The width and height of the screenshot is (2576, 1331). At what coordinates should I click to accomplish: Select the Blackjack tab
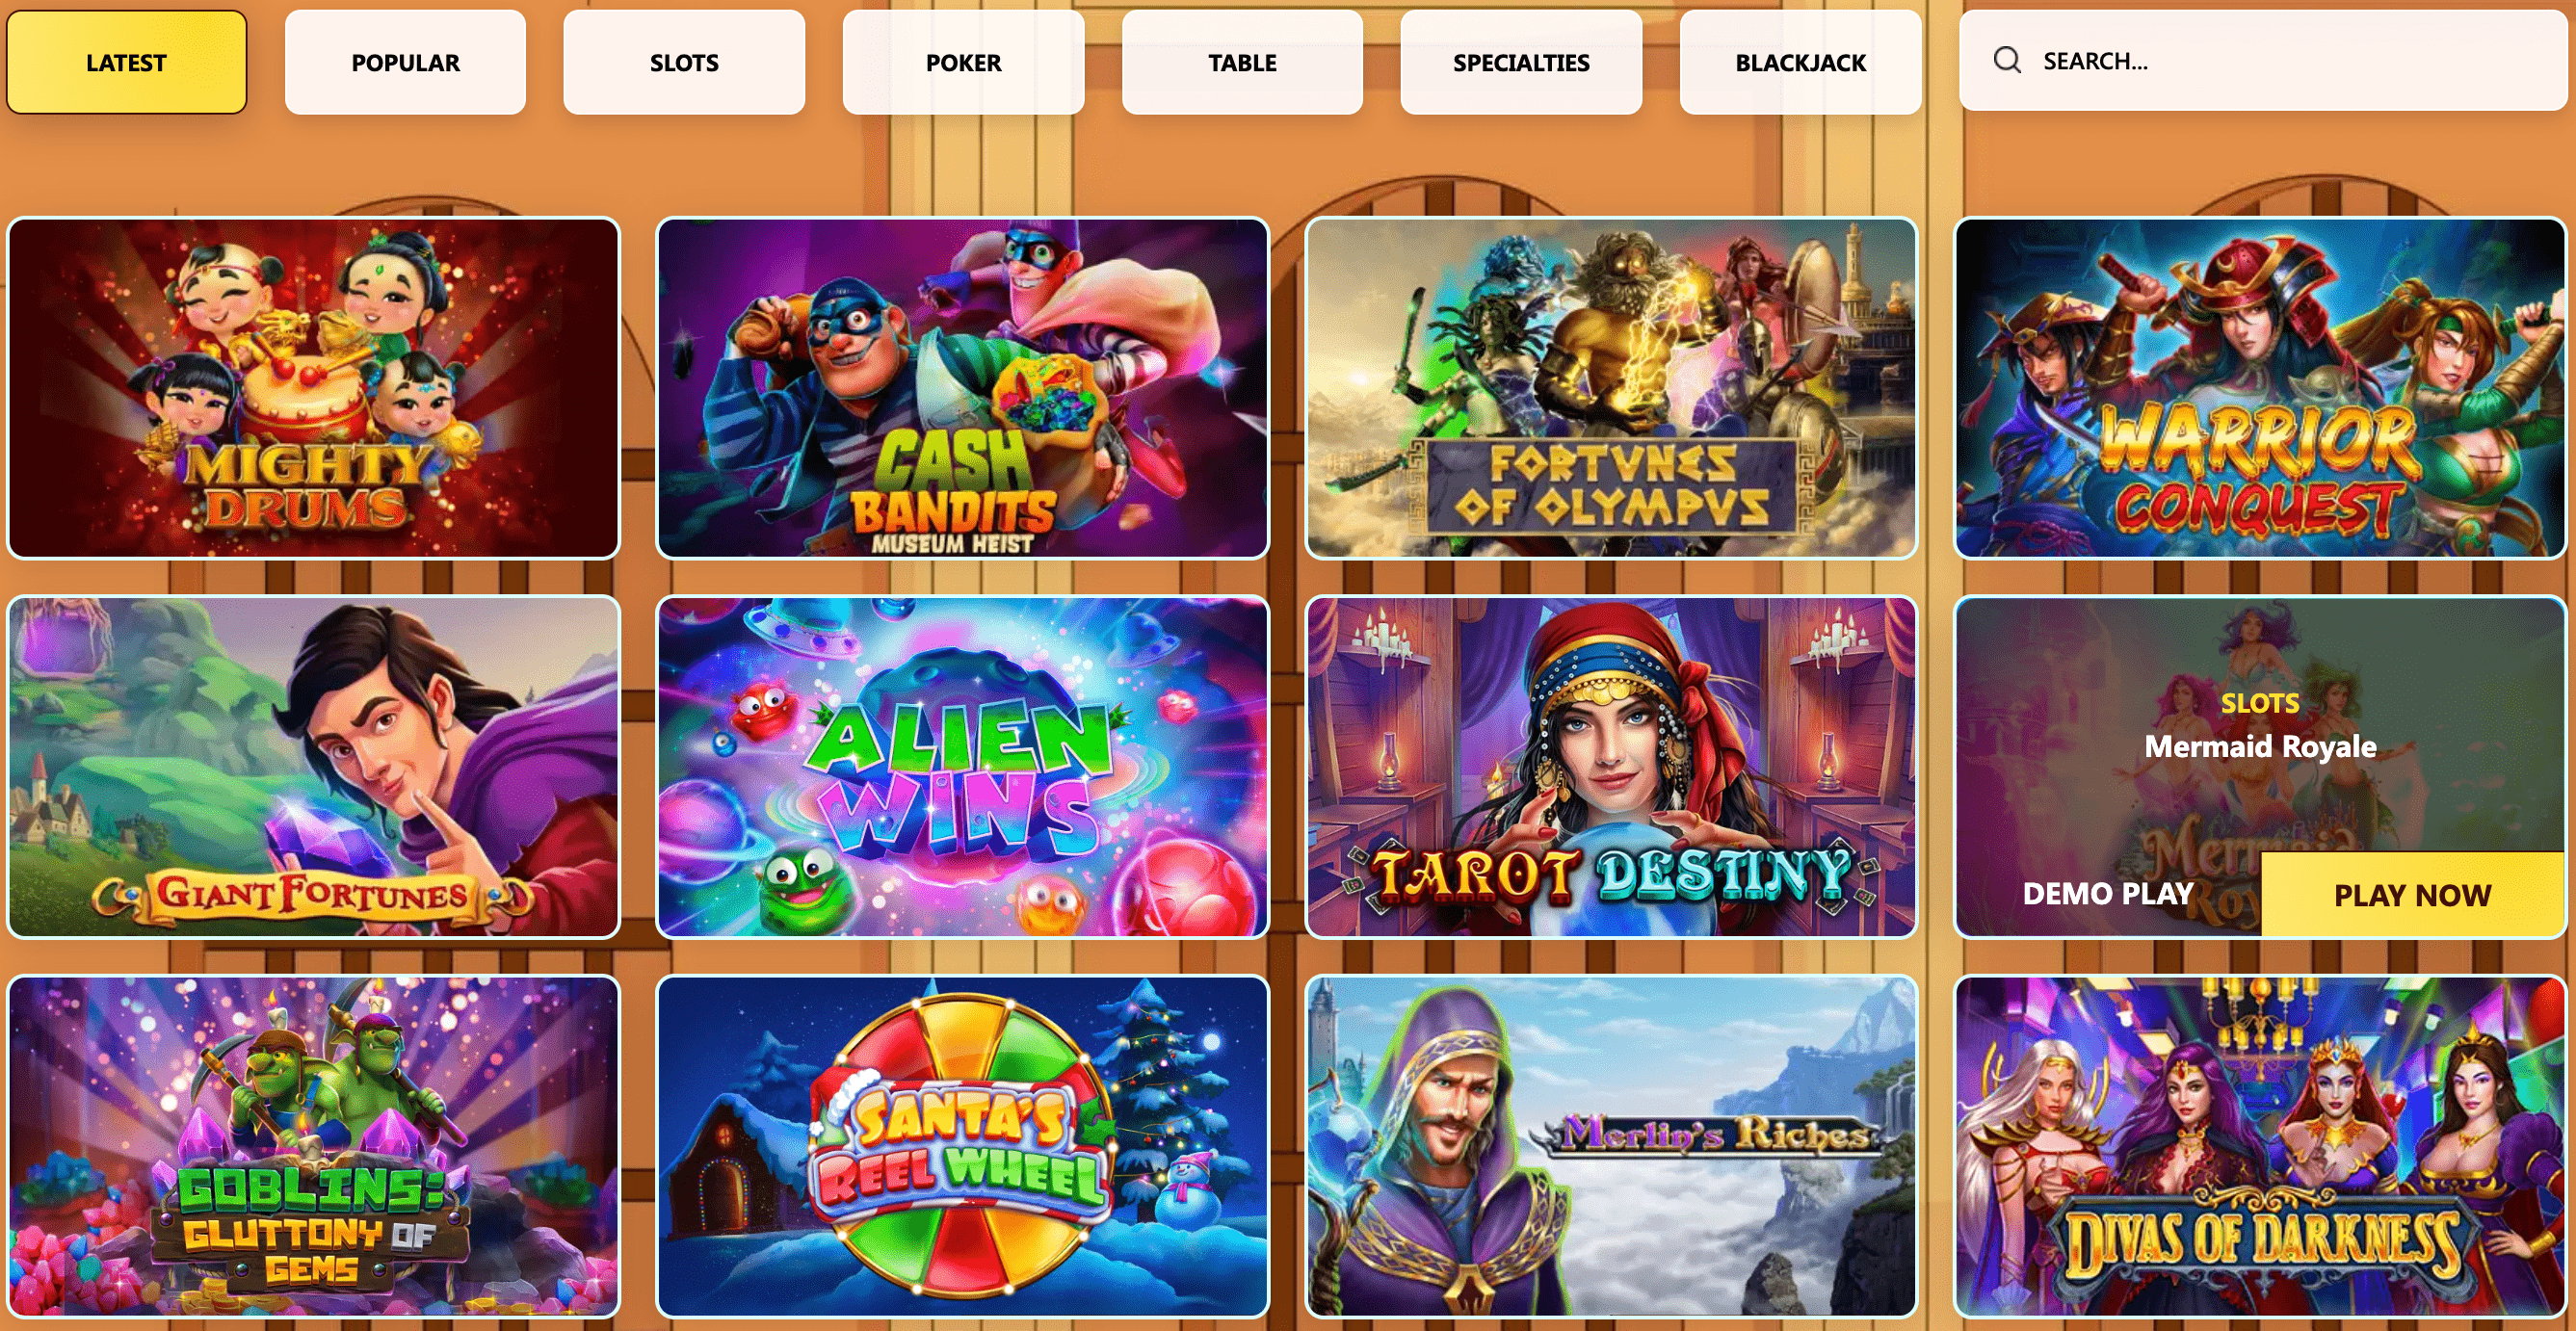point(1800,62)
